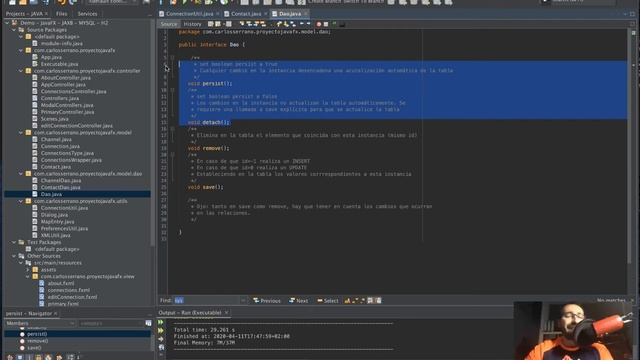Toggle the last find bar option icon
Image resolution: width=640 pixels, height=360 pixels.
[x=378, y=301]
